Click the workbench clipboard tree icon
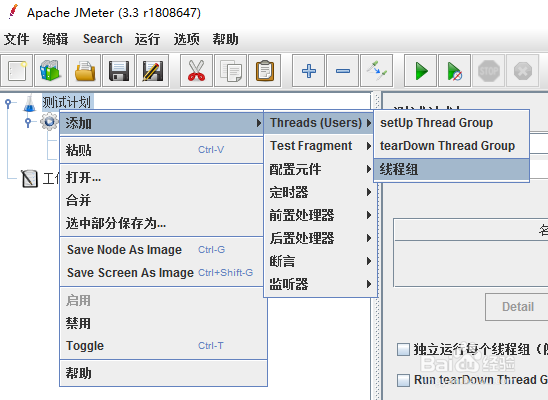The height and width of the screenshot is (400, 548). coord(29,179)
